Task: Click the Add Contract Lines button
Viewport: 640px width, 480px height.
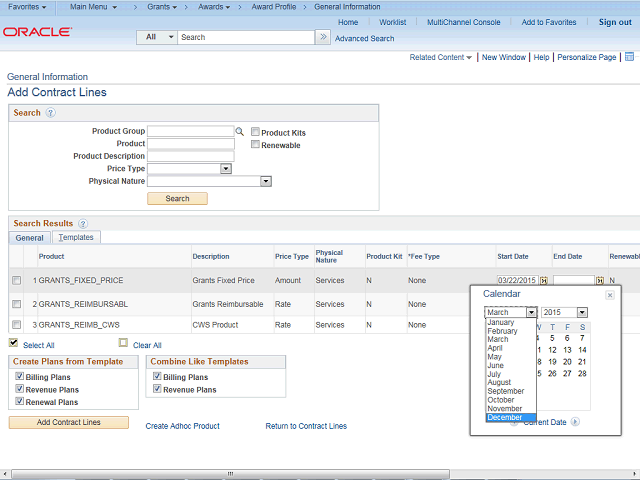Action: coord(69,423)
